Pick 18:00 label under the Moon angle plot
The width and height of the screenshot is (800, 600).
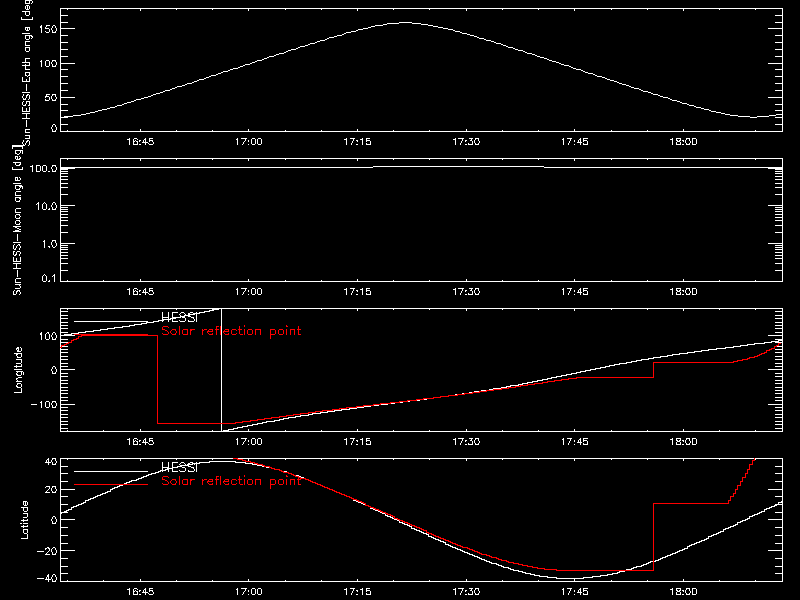coord(684,292)
